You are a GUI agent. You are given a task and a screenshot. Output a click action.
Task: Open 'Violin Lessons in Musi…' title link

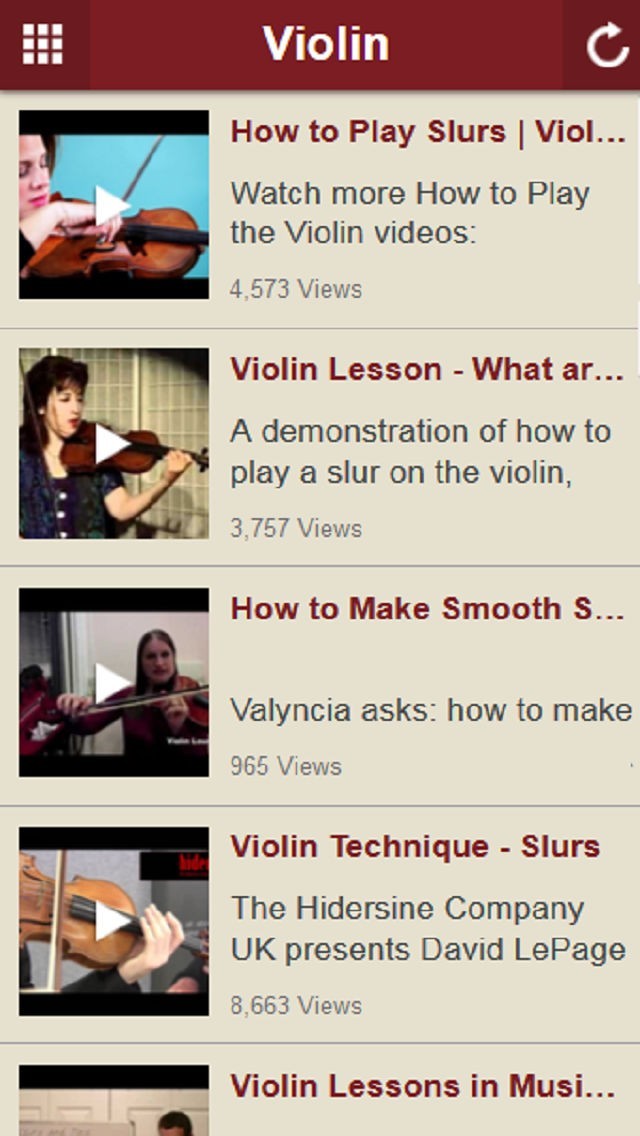click(x=422, y=1086)
